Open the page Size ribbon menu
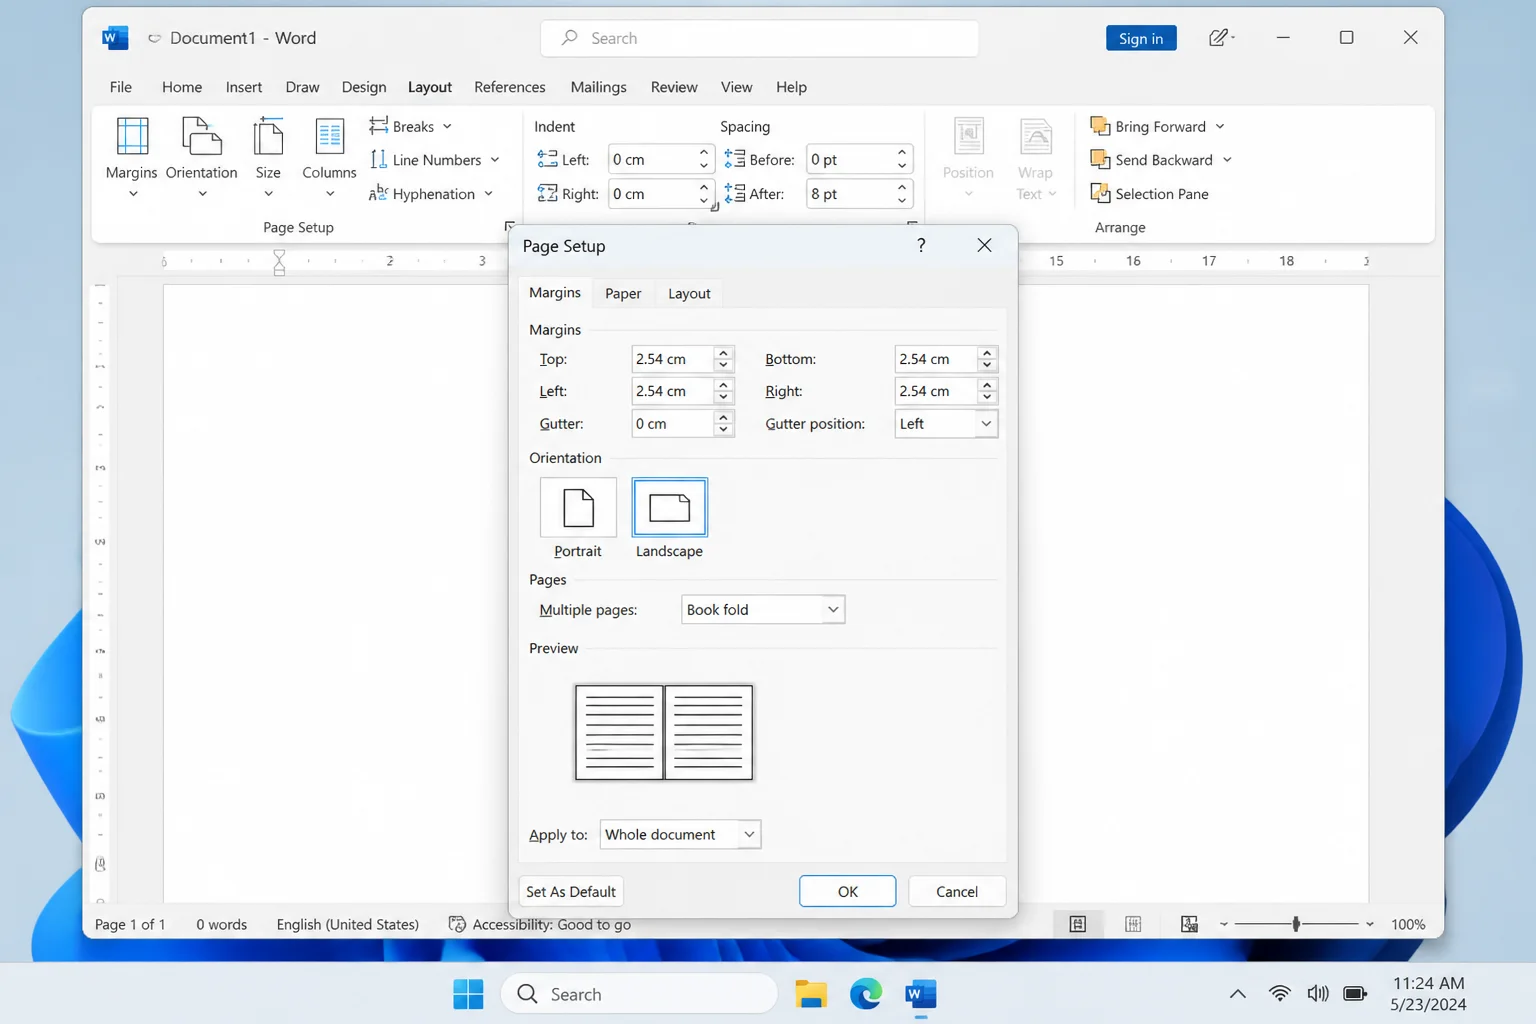The height and width of the screenshot is (1024, 1536). point(268,158)
